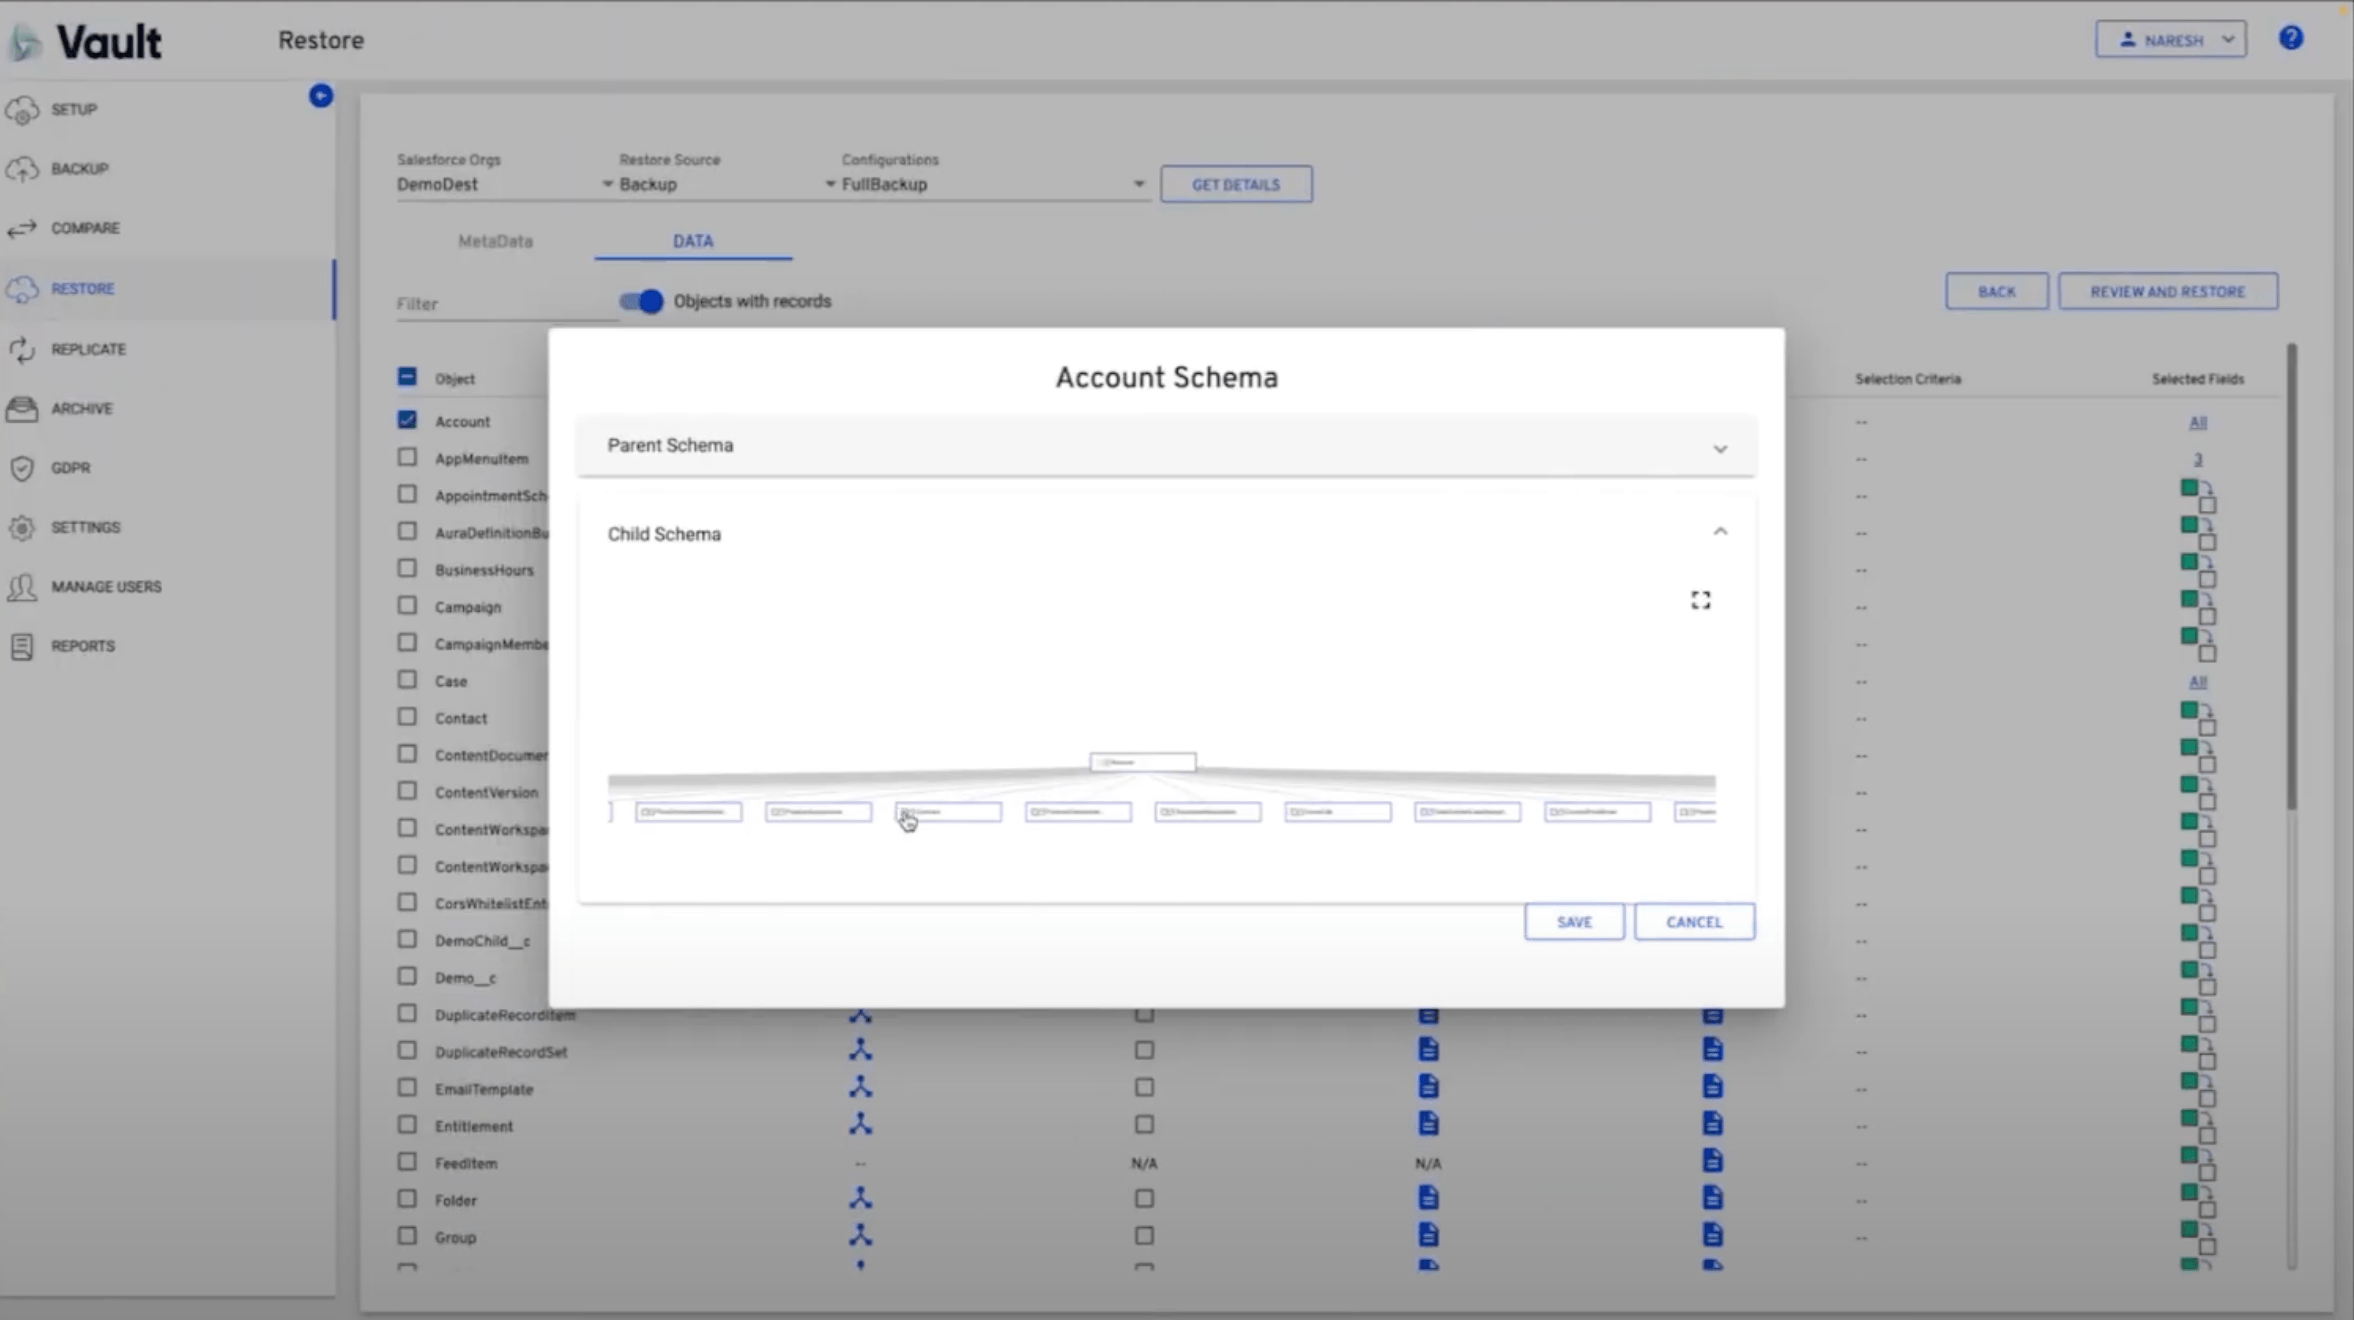Open the GDPR section
This screenshot has height=1320, width=2354.
(x=70, y=467)
